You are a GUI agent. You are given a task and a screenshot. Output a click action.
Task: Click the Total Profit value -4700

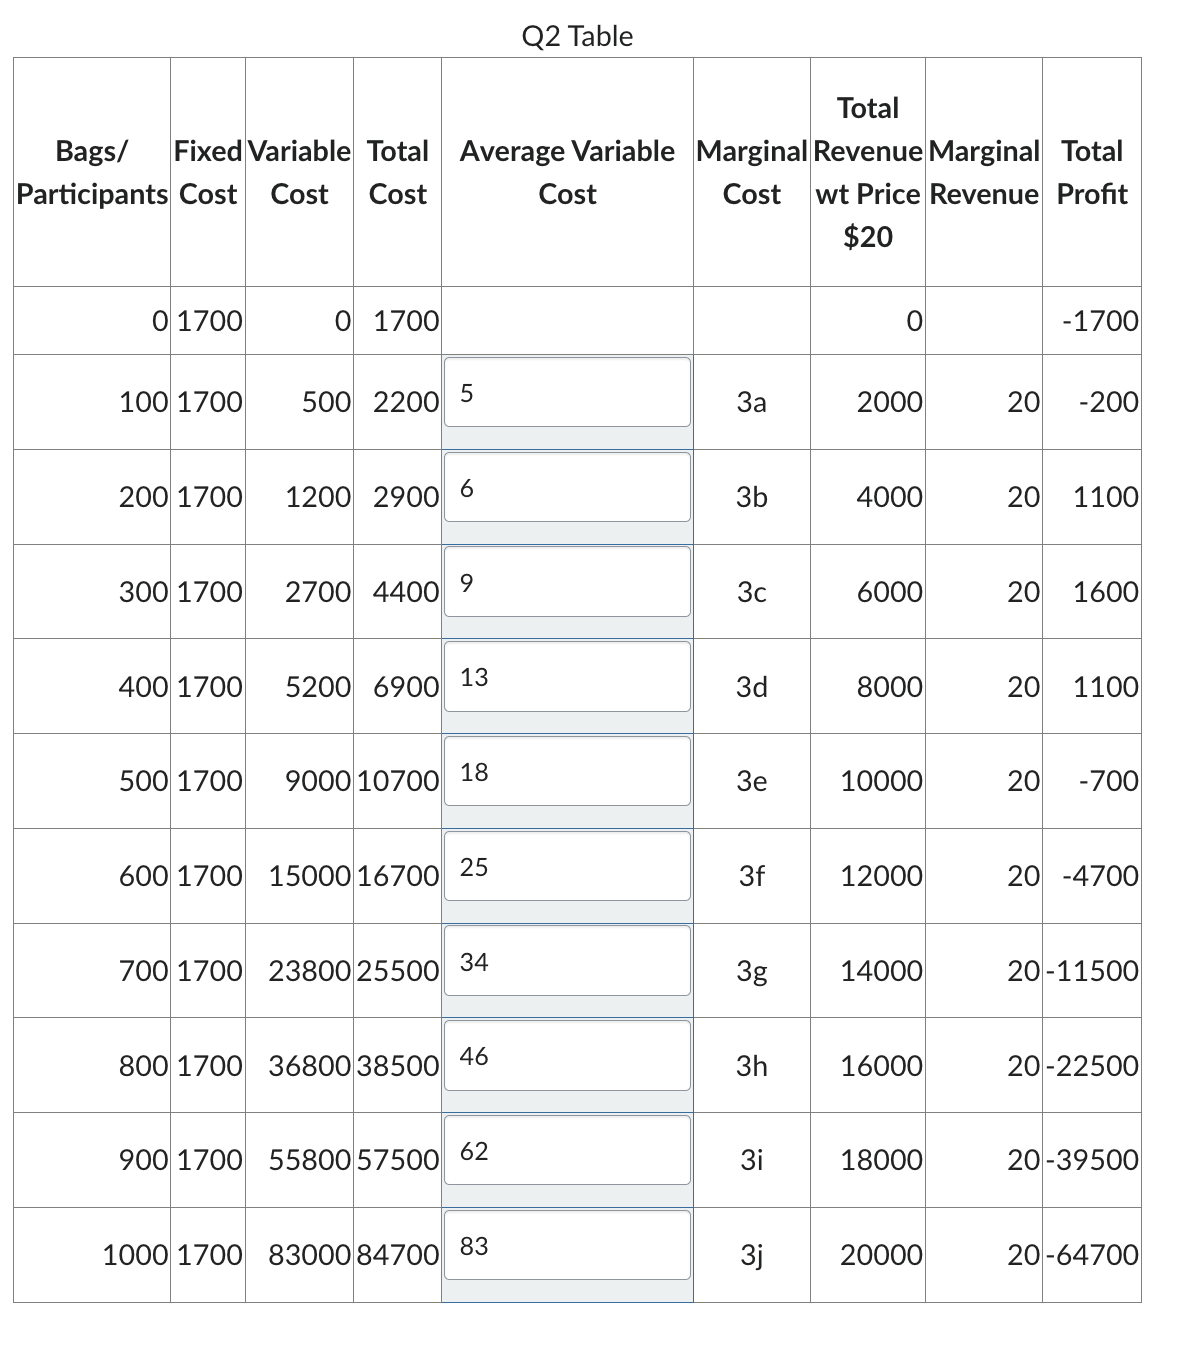[1101, 876]
